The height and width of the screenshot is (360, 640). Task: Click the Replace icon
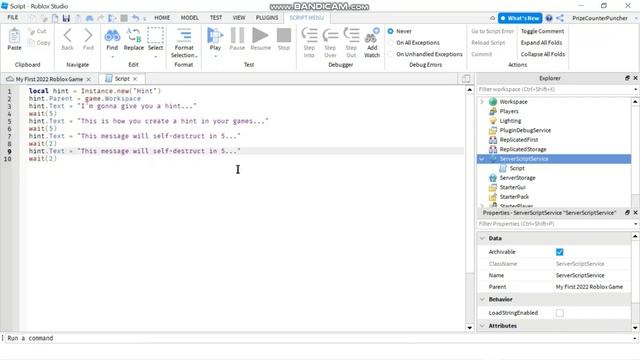click(x=134, y=36)
